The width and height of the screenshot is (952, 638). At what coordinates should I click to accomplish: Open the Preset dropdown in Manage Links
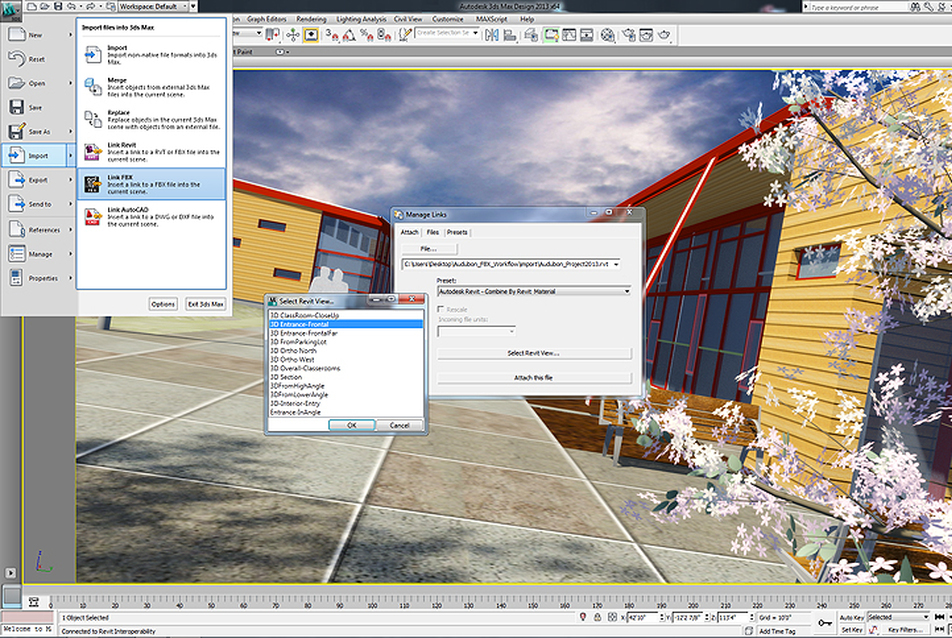pyautogui.click(x=533, y=291)
